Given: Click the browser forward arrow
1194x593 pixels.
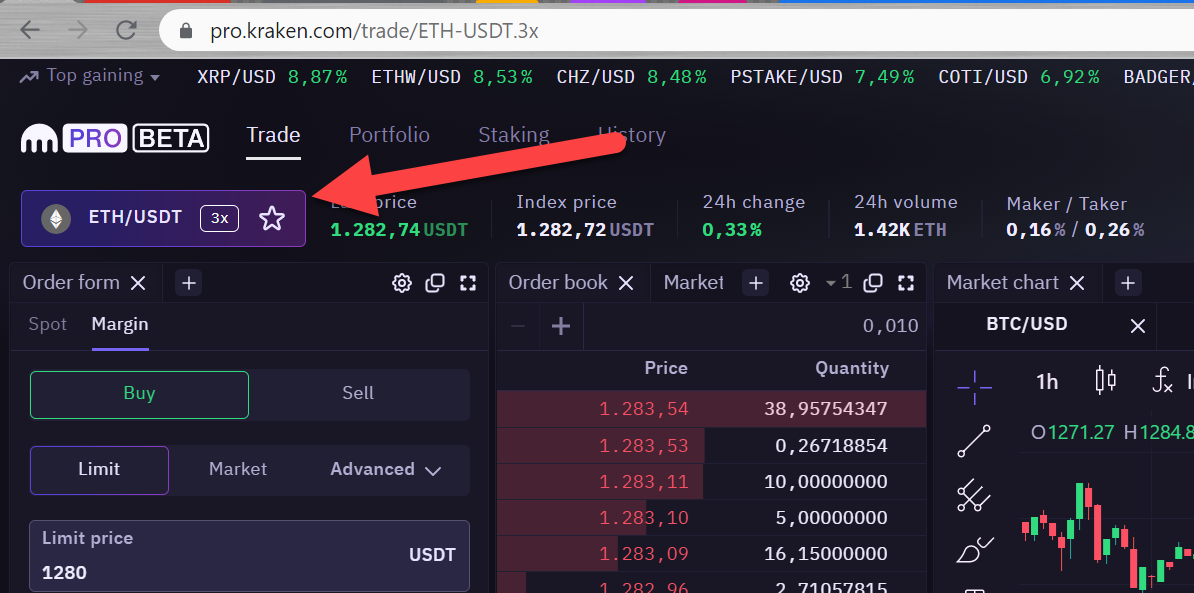Looking at the screenshot, I should coord(78,30).
